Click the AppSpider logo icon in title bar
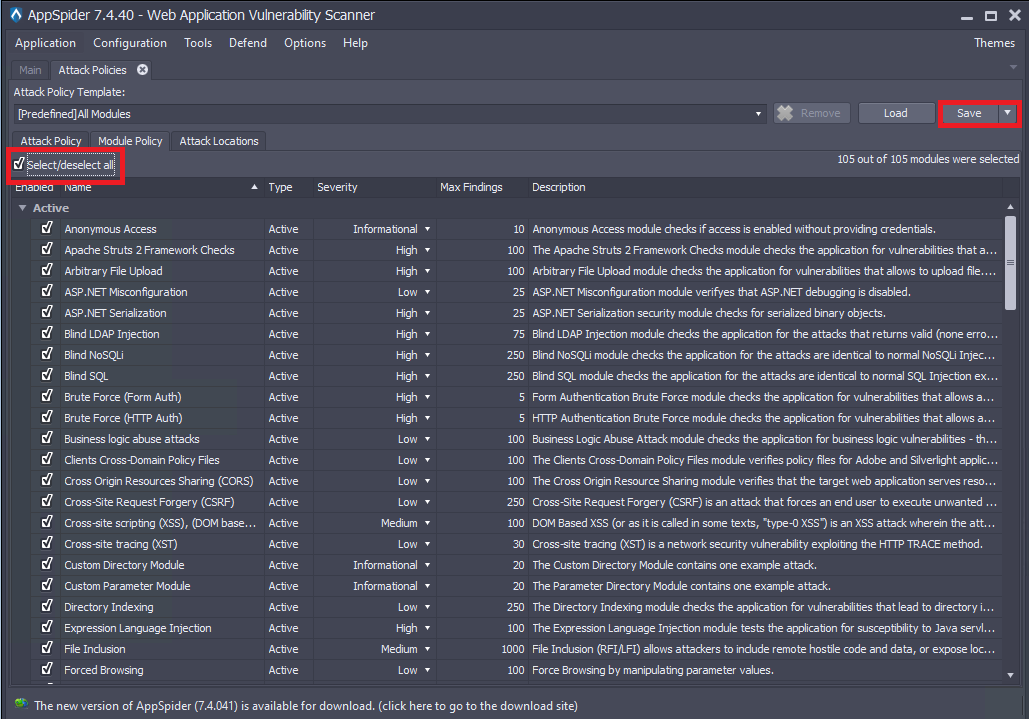This screenshot has width=1029, height=719. click(x=16, y=16)
